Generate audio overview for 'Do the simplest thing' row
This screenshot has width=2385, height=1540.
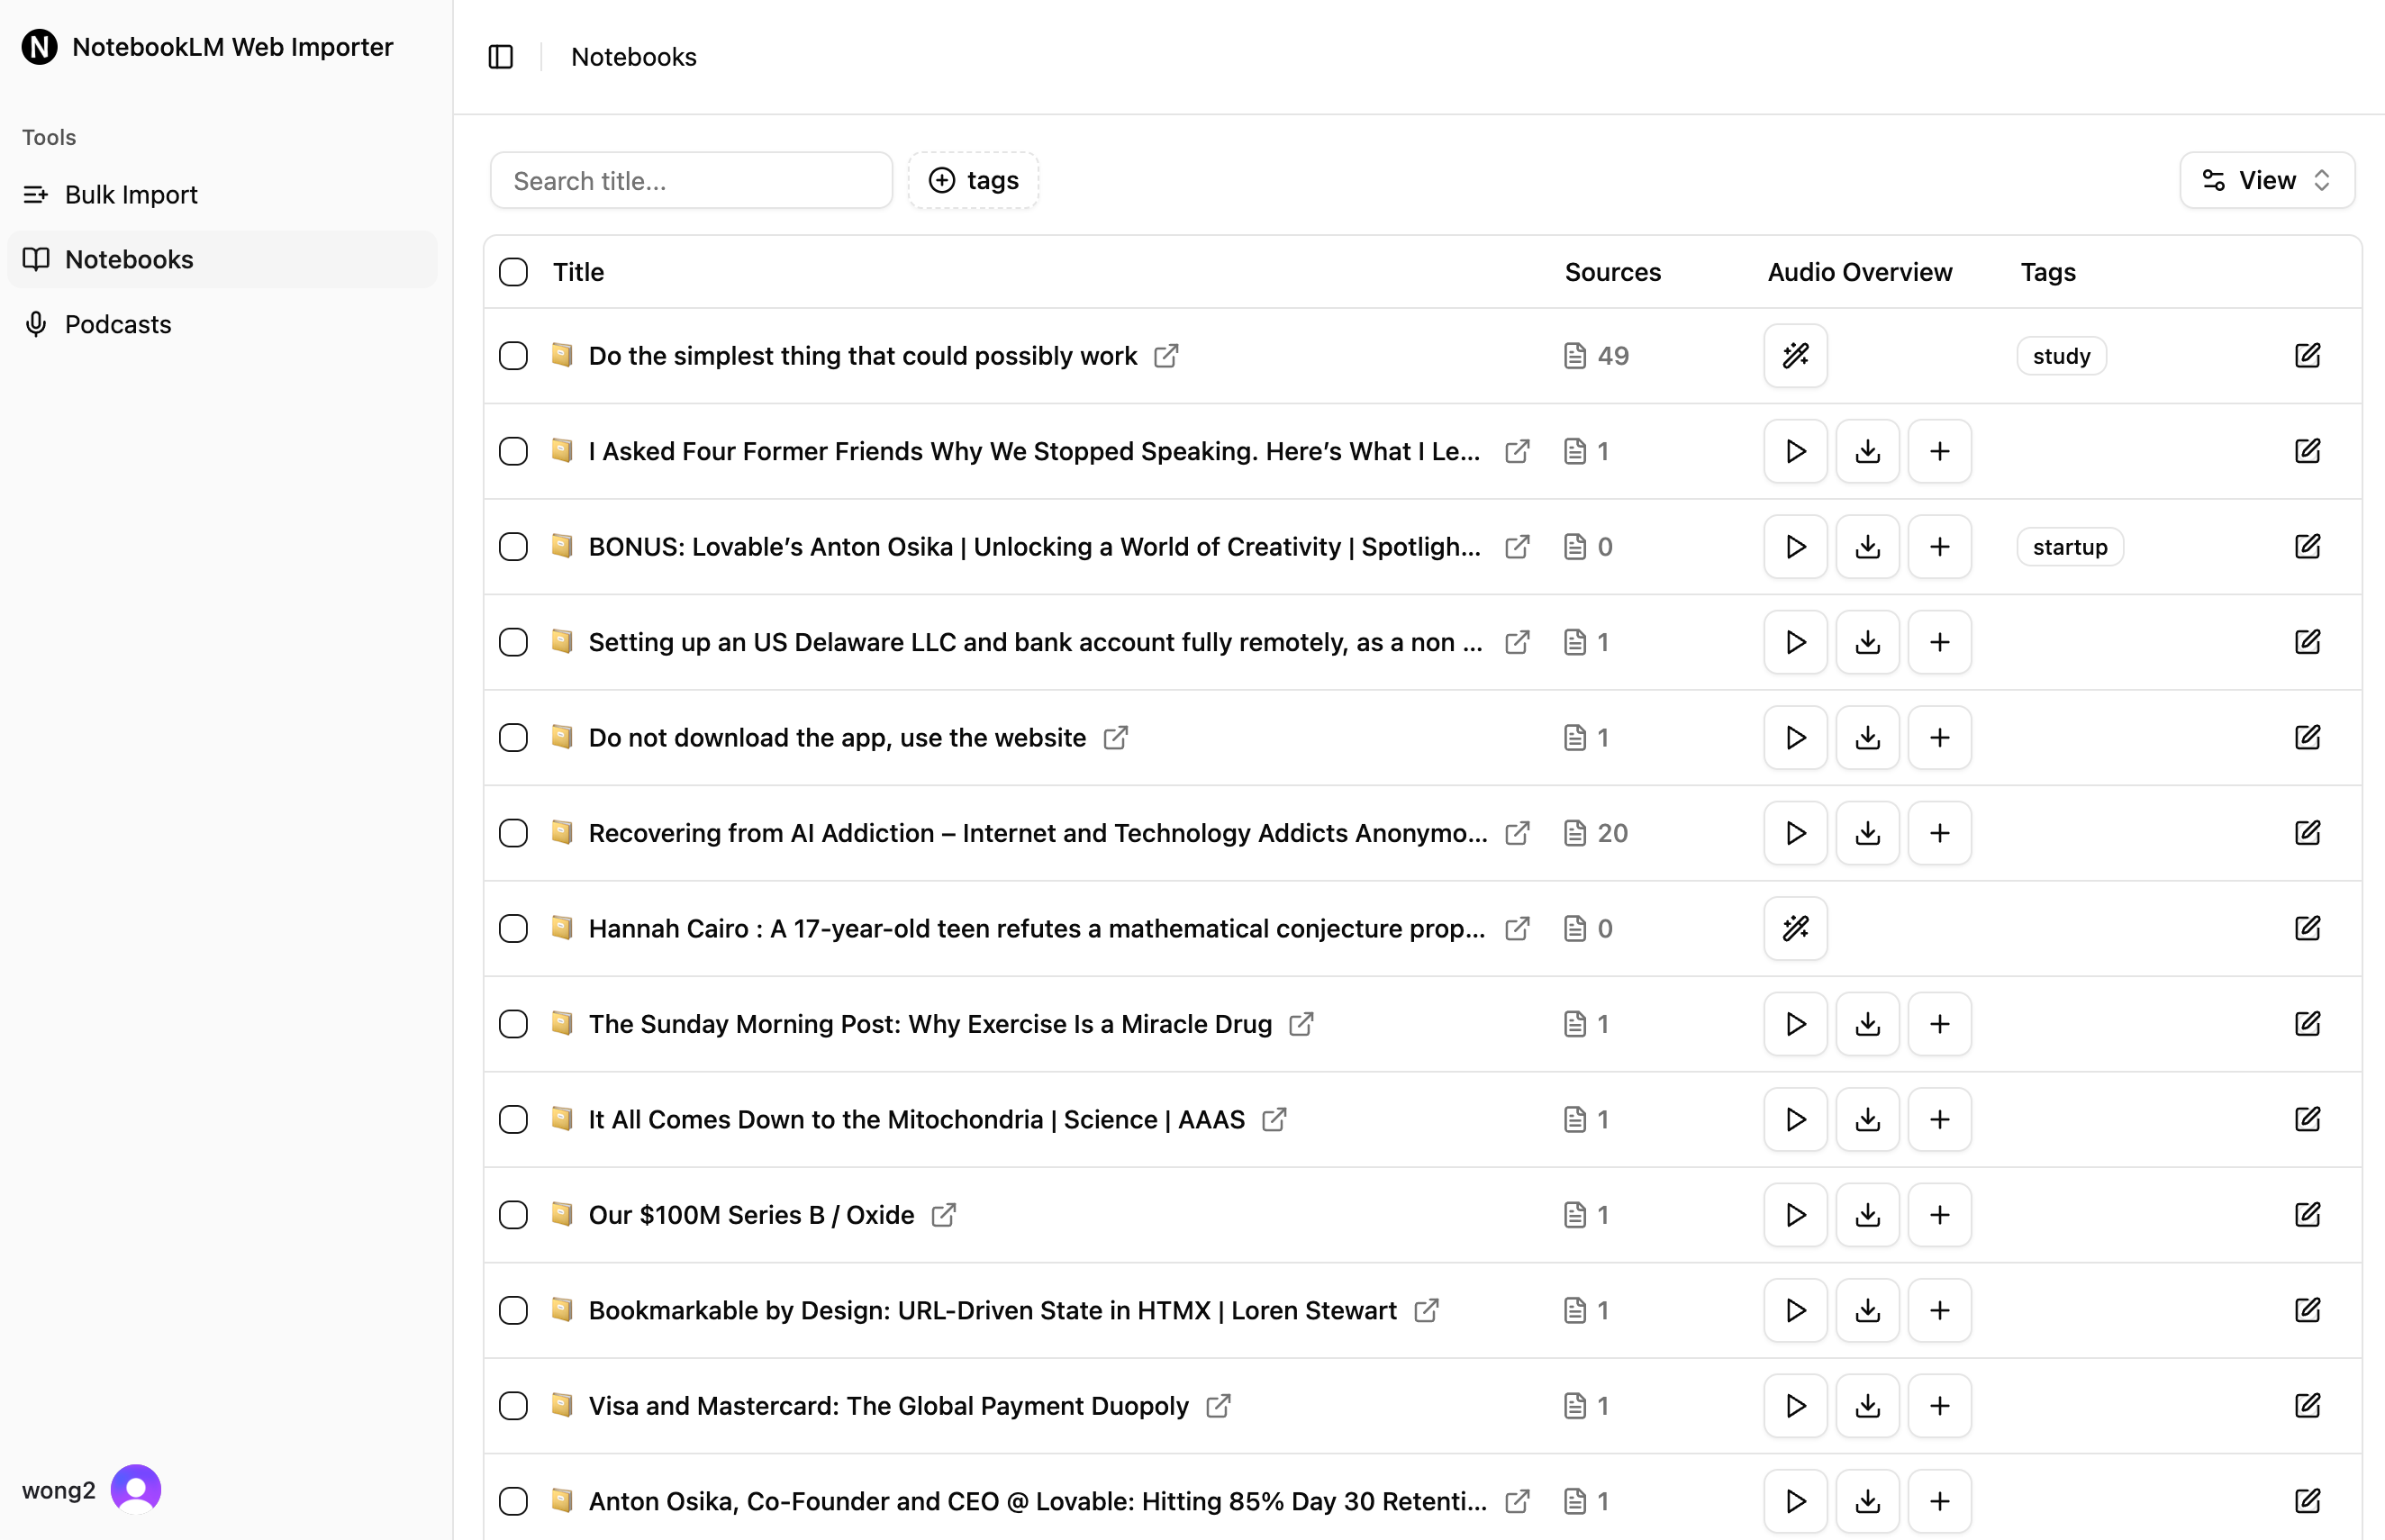tap(1795, 356)
